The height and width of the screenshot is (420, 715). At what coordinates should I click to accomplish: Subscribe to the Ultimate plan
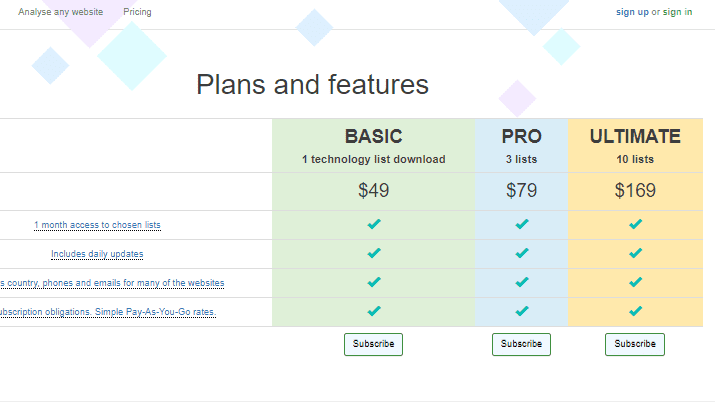point(635,344)
